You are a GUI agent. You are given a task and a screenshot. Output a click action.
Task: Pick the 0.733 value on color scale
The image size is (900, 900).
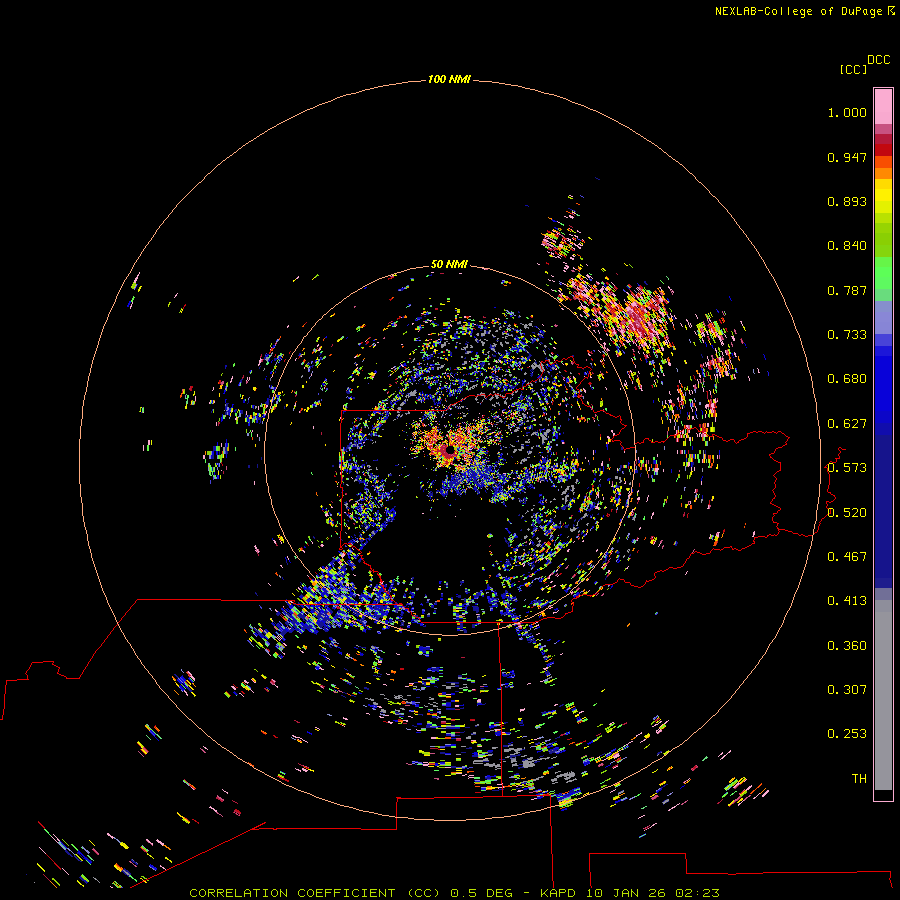[x=847, y=335]
